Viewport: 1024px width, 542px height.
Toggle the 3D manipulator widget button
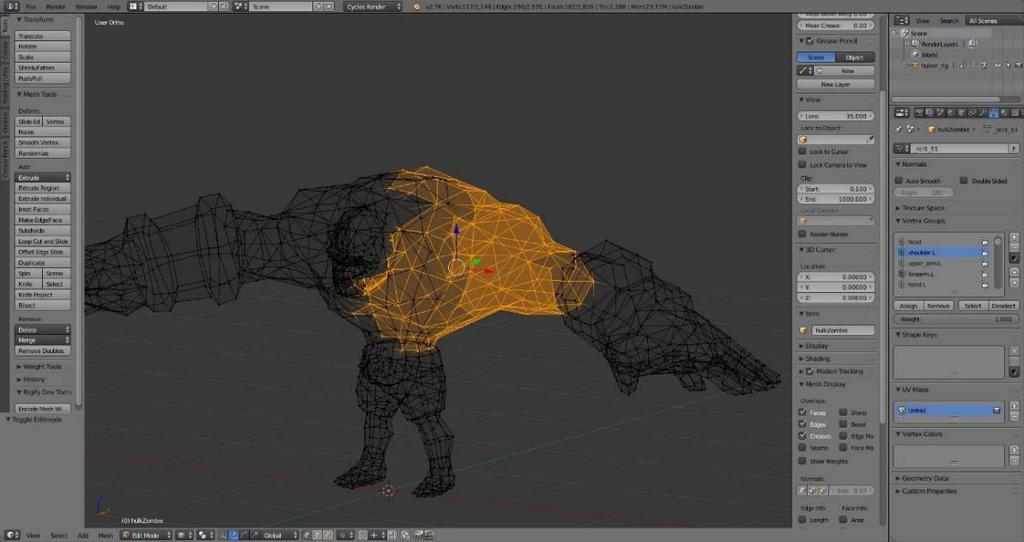(x=221, y=535)
